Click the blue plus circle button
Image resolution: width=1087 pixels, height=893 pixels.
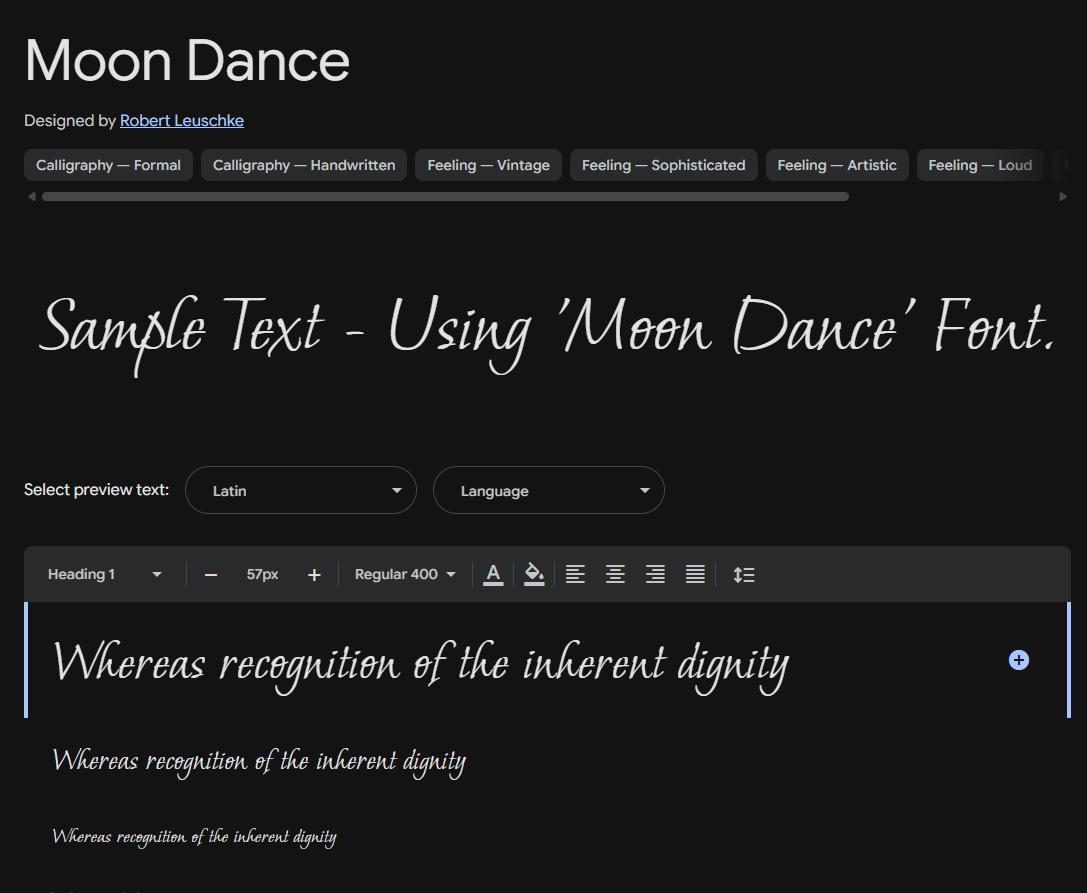[x=1018, y=660]
